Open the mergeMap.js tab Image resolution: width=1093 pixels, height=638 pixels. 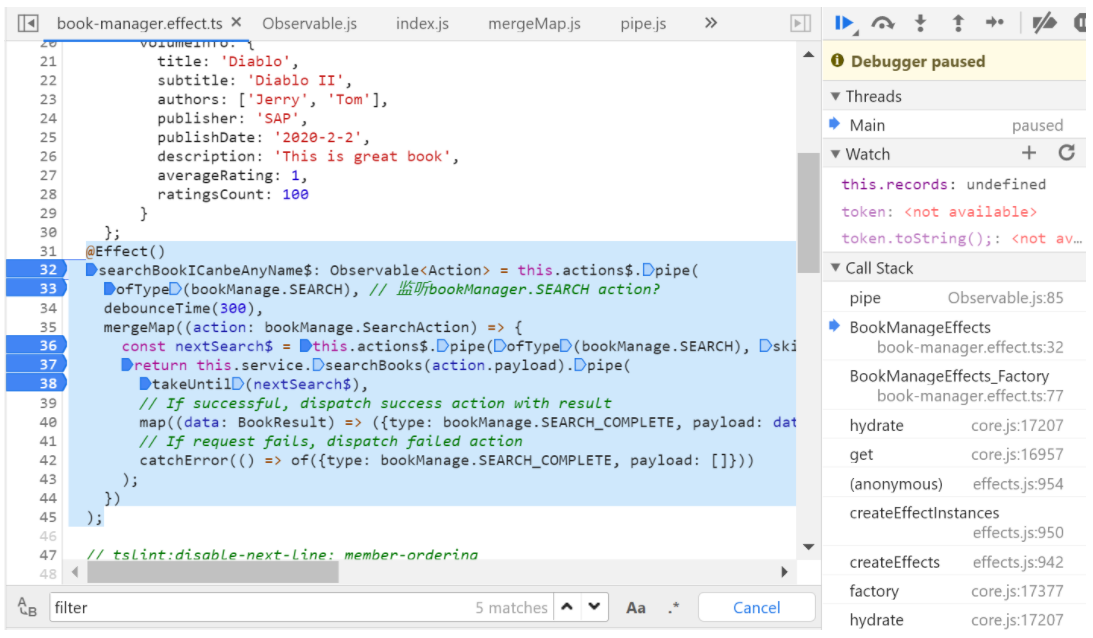coord(533,22)
